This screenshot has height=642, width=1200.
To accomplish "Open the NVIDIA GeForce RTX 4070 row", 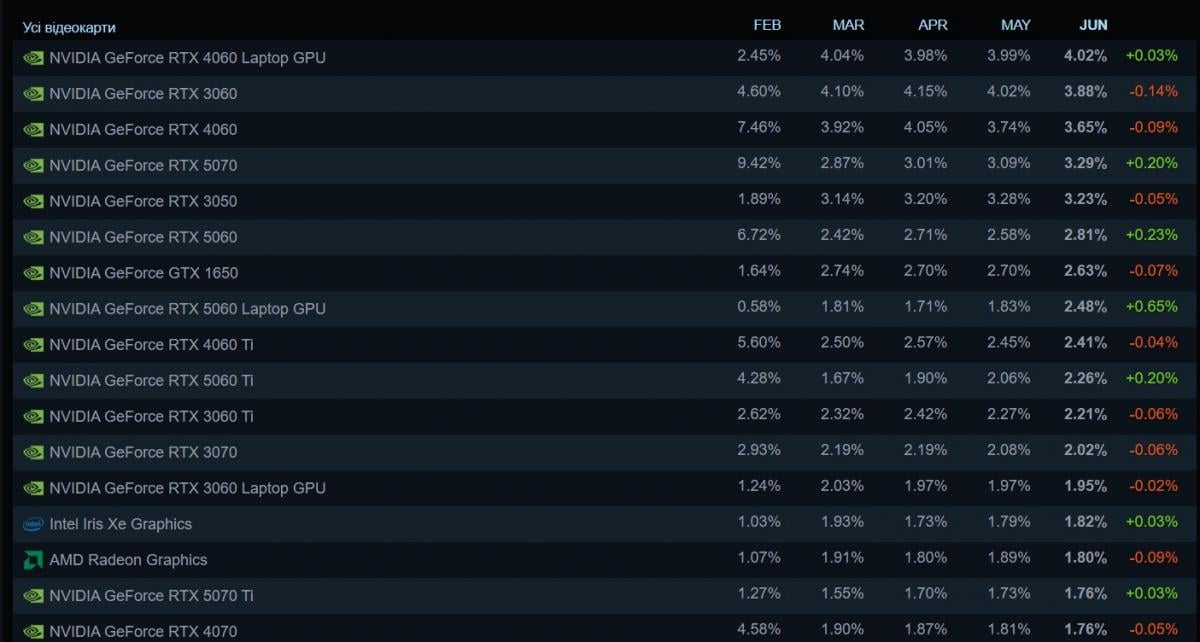I will [x=600, y=628].
